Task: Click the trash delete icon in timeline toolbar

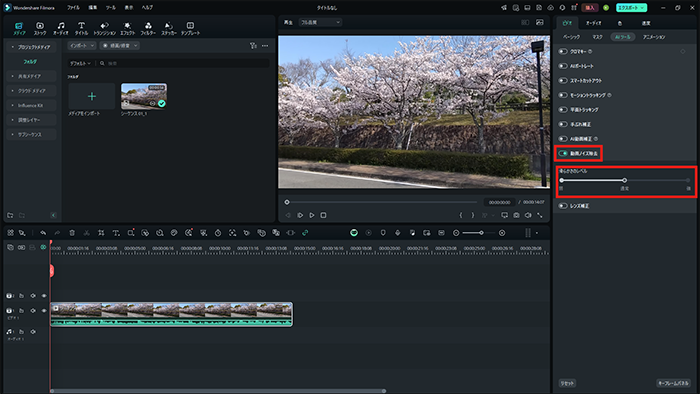Action: click(72, 233)
